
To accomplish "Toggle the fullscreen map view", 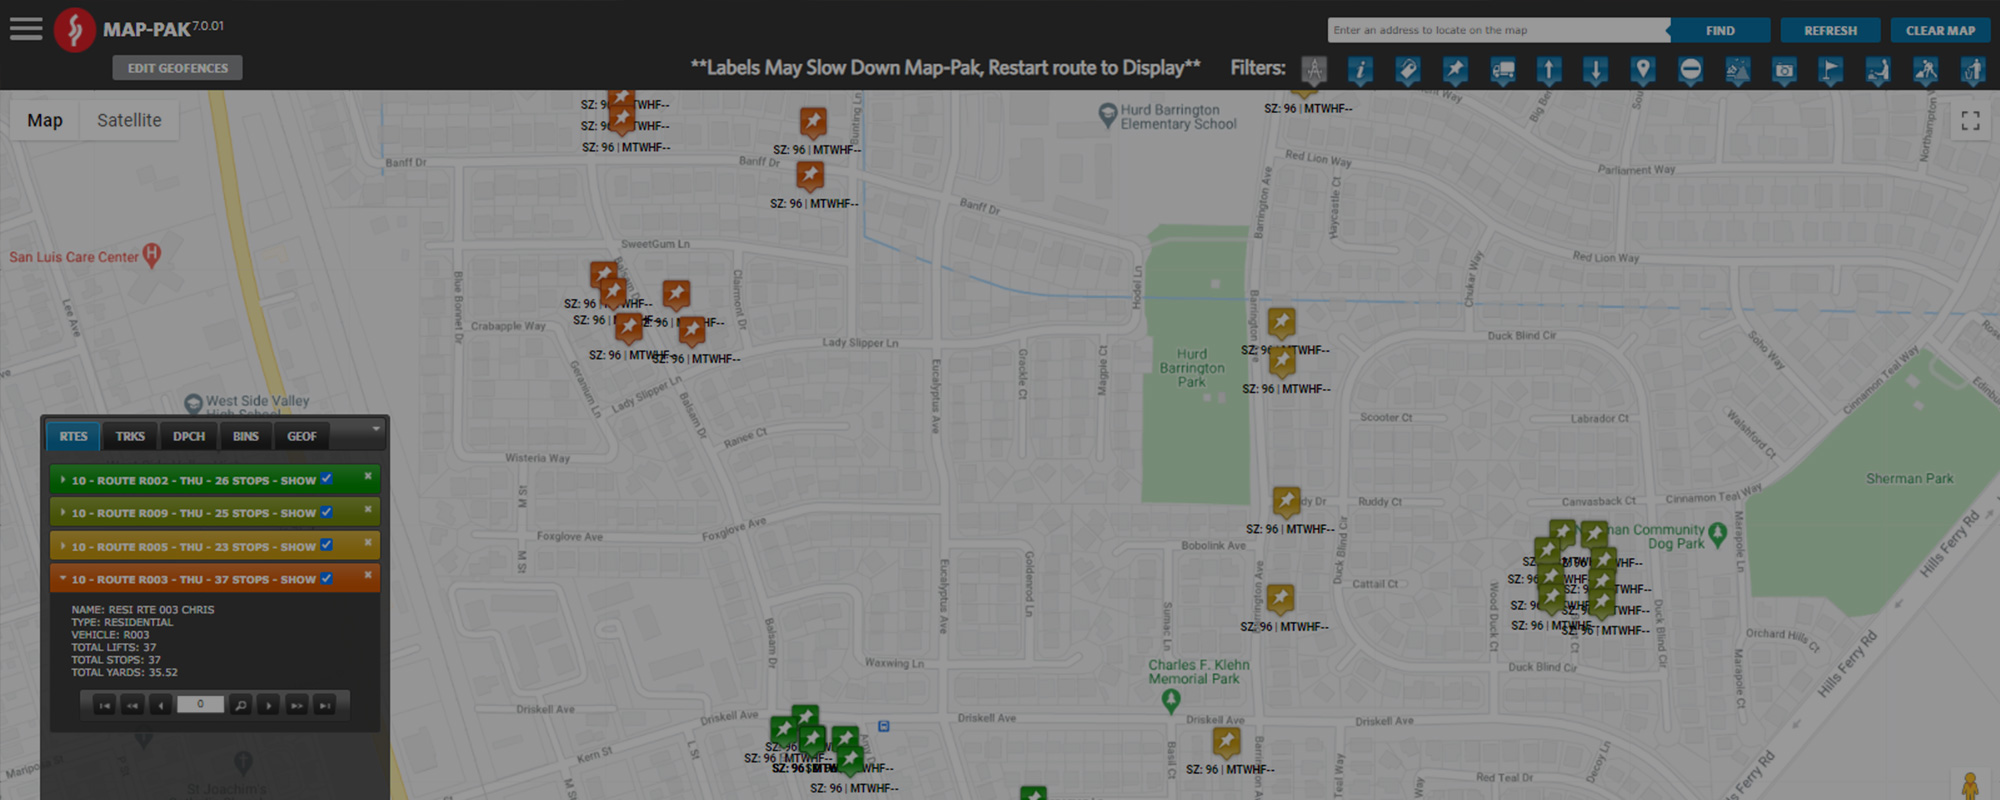I will point(1970,121).
